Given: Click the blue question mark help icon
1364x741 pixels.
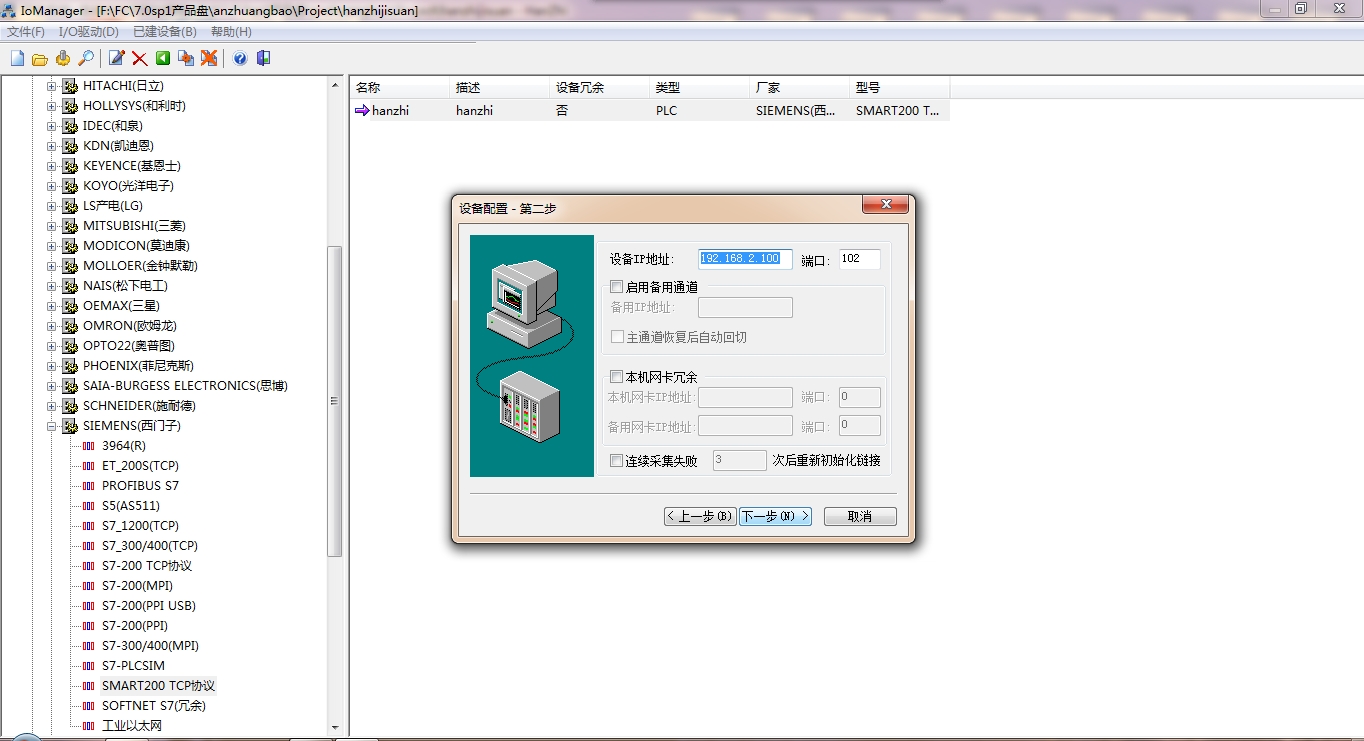Looking at the screenshot, I should [x=240, y=59].
